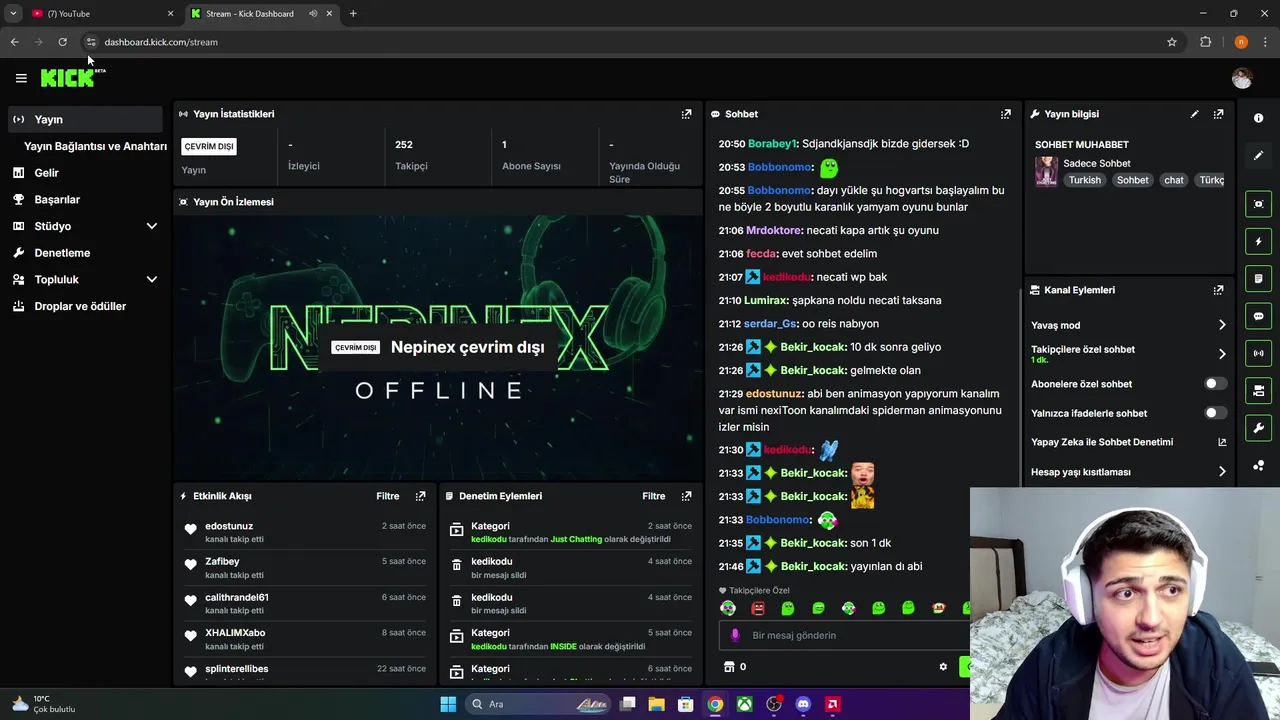
Task: Open File Explorer from the taskbar
Action: point(657,704)
